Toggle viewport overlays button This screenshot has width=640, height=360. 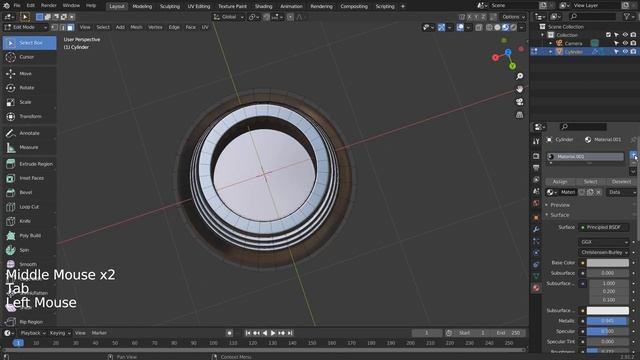(460, 27)
